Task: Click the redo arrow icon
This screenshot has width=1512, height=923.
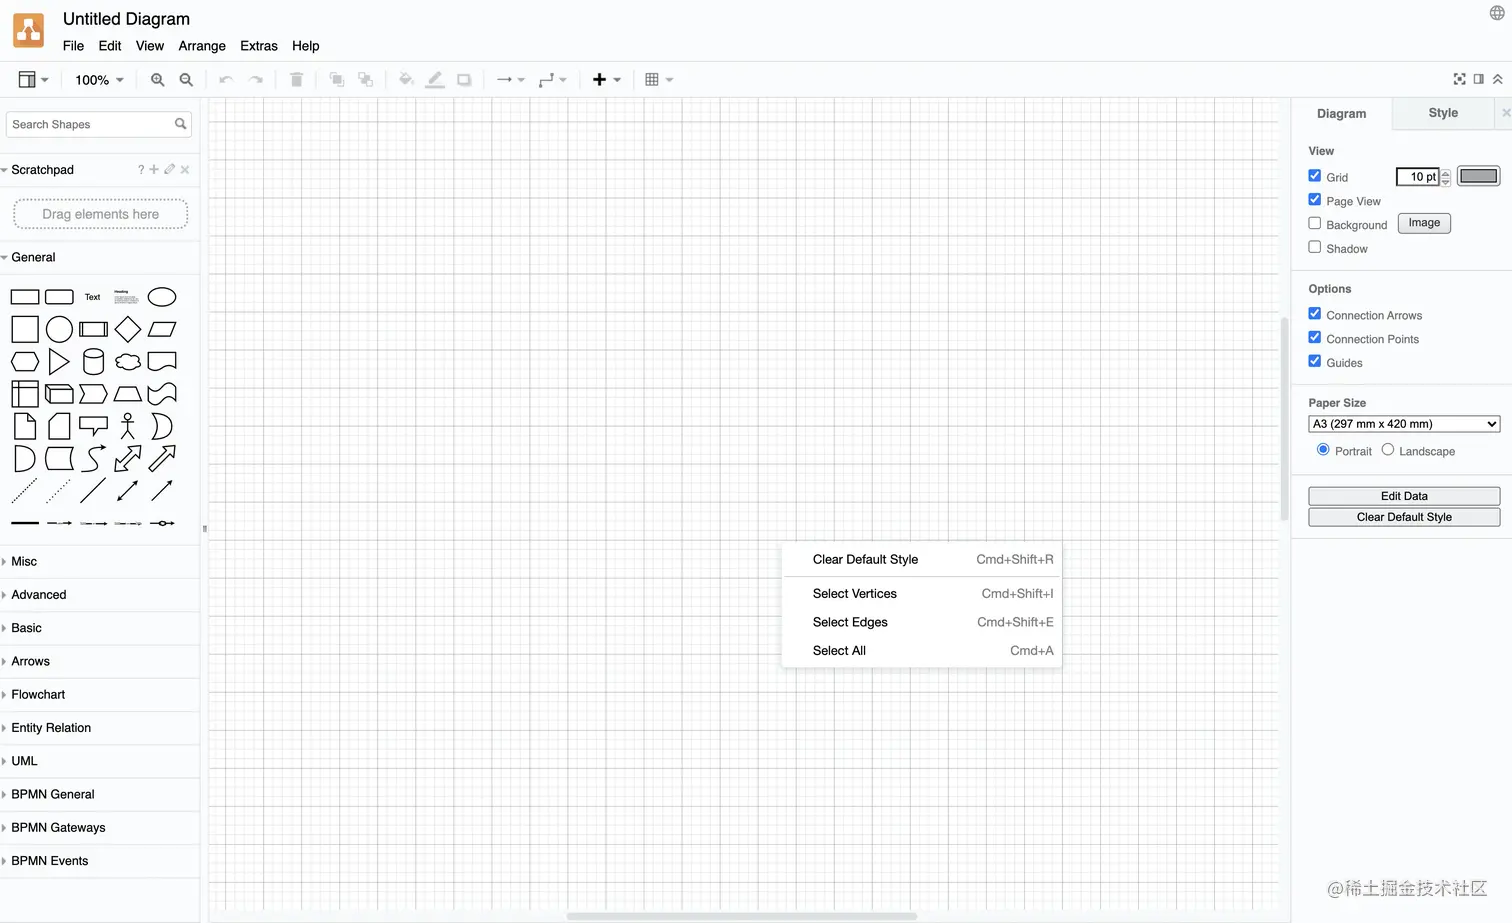Action: click(256, 80)
